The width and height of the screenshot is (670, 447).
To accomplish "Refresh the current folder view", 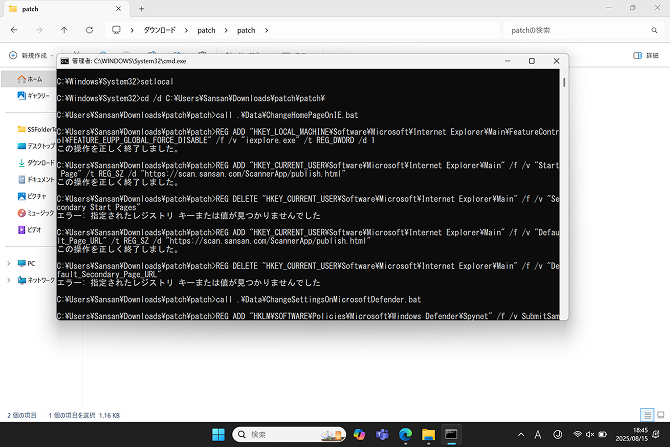I will click(89, 30).
